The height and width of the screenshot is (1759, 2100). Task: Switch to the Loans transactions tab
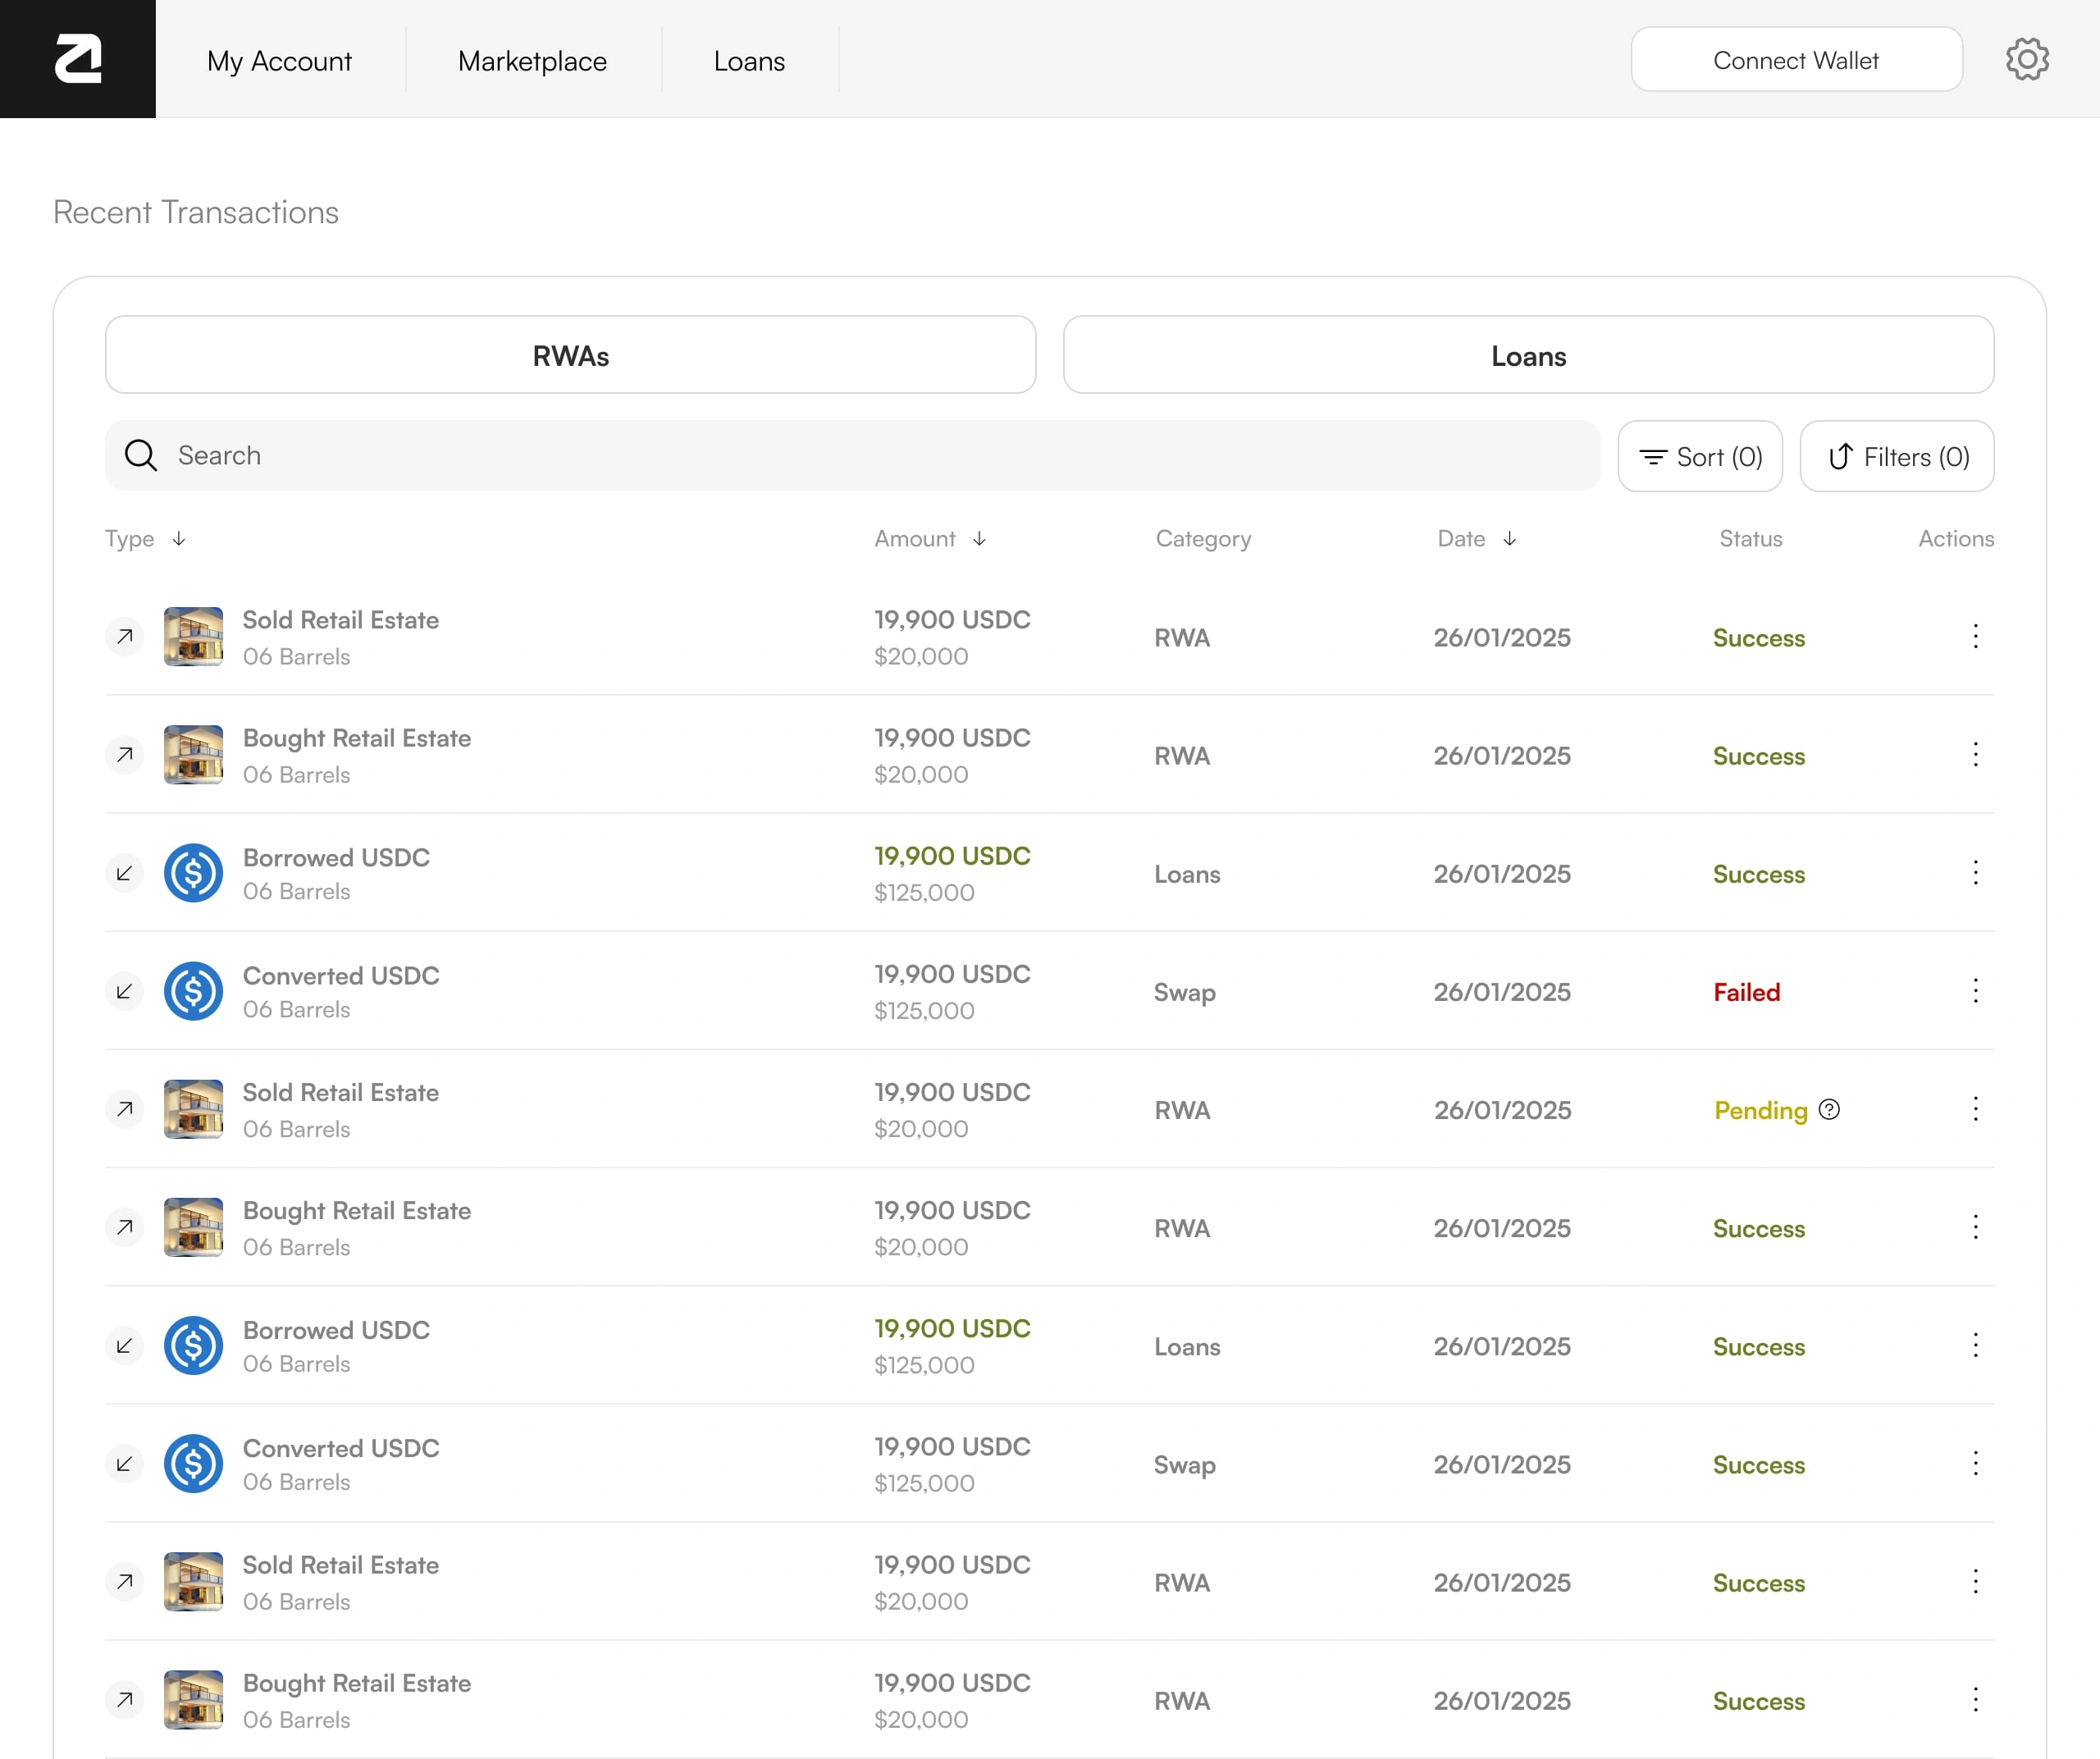1527,356
